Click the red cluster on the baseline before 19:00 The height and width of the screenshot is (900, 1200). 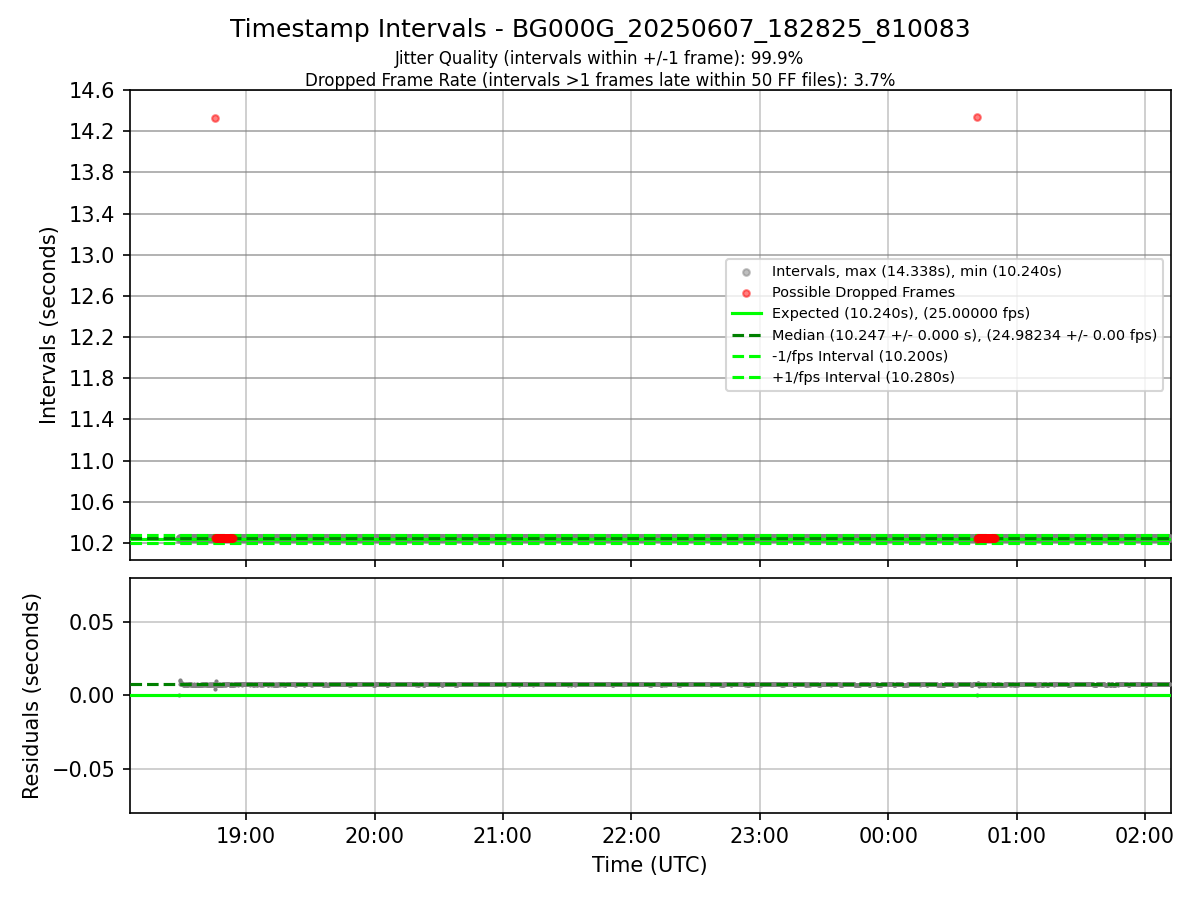224,538
